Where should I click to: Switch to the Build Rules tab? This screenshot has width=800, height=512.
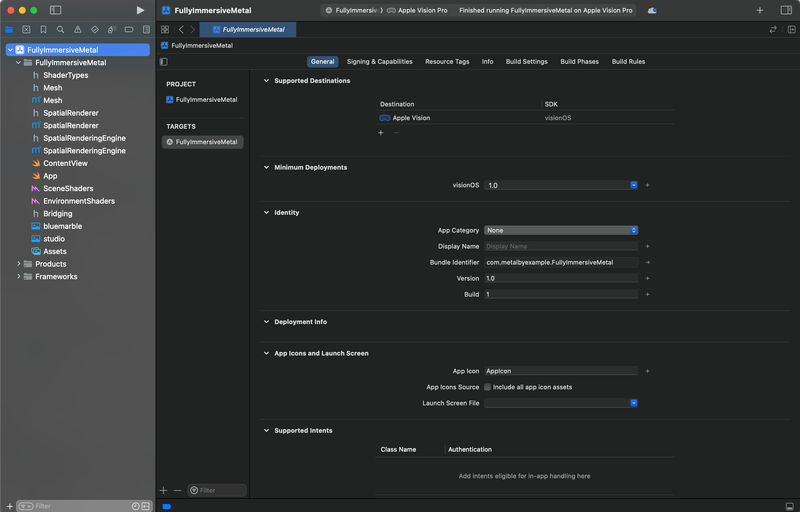tap(628, 62)
